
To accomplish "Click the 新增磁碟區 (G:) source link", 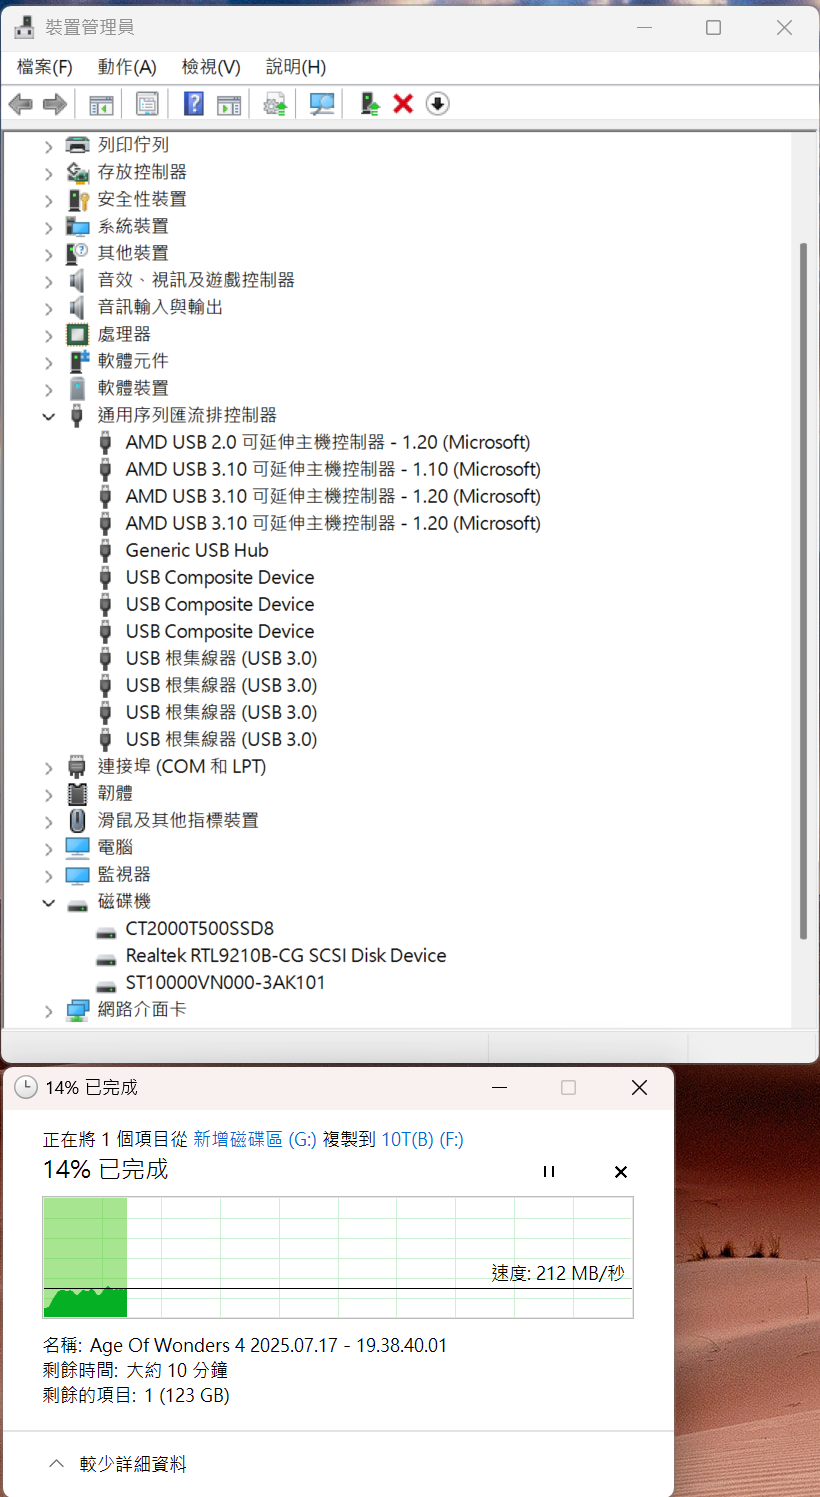I will tap(254, 1139).
